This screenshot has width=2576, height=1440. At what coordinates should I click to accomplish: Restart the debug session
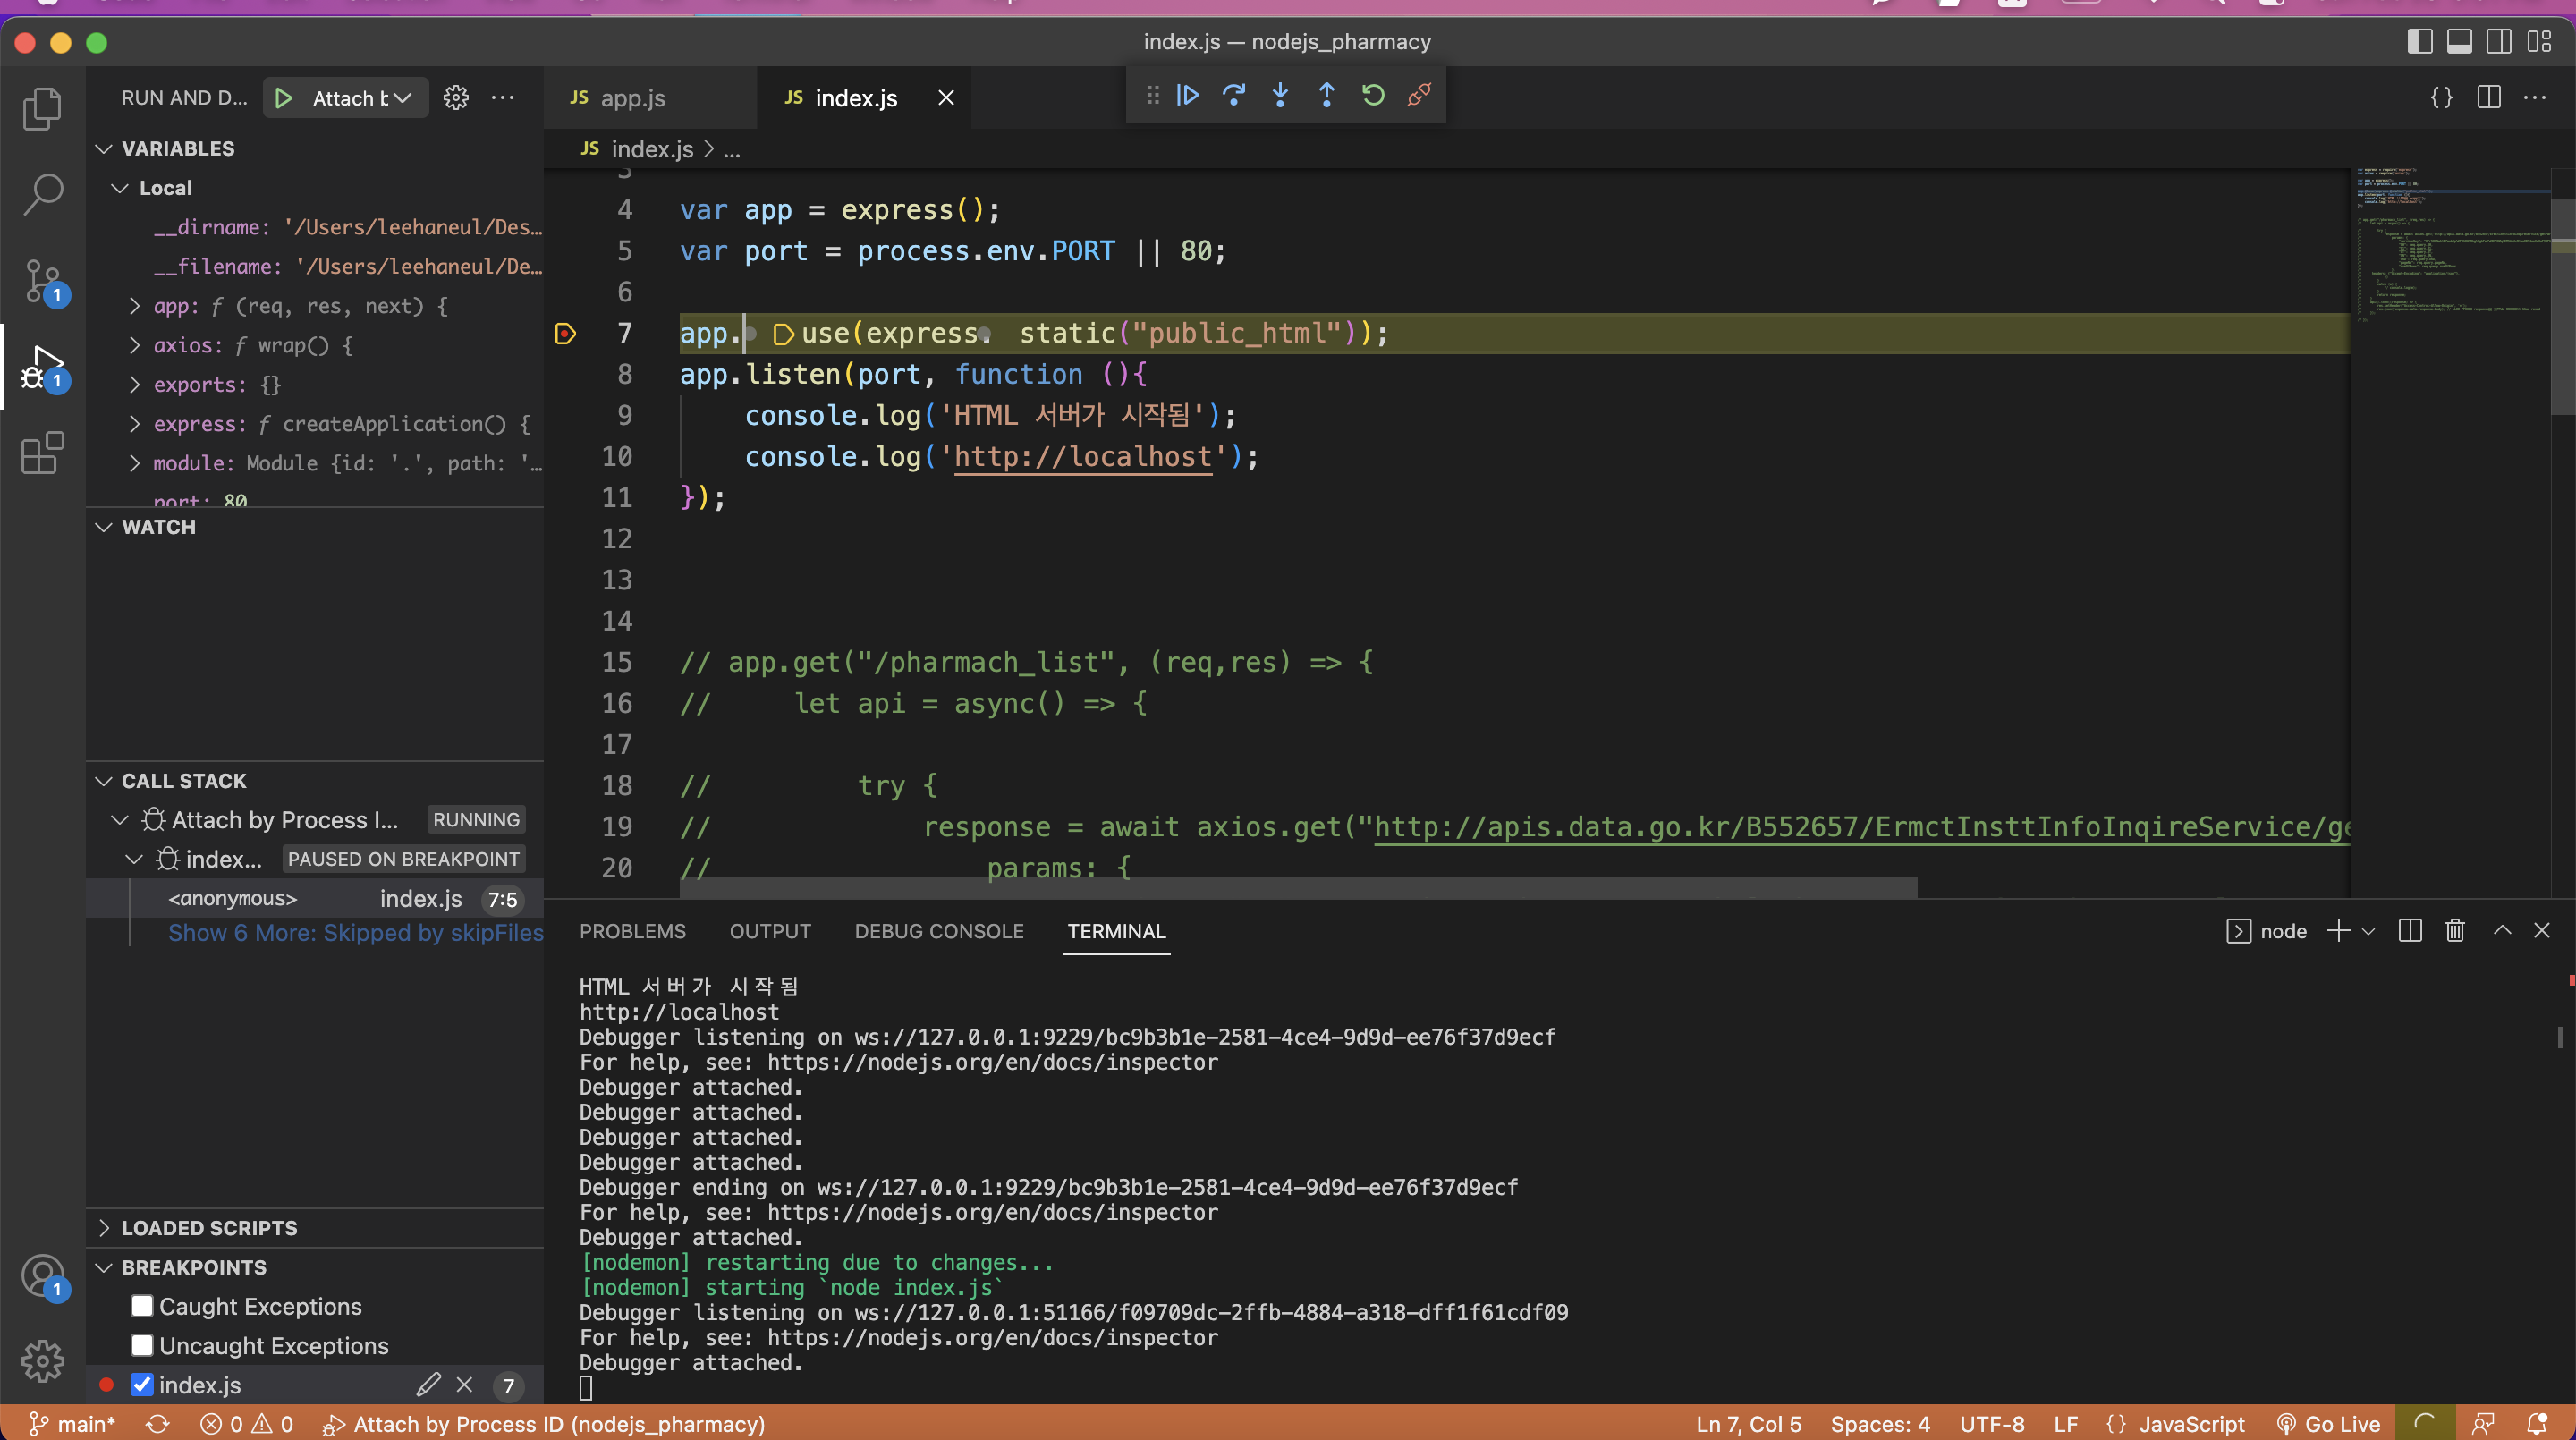tap(1373, 95)
